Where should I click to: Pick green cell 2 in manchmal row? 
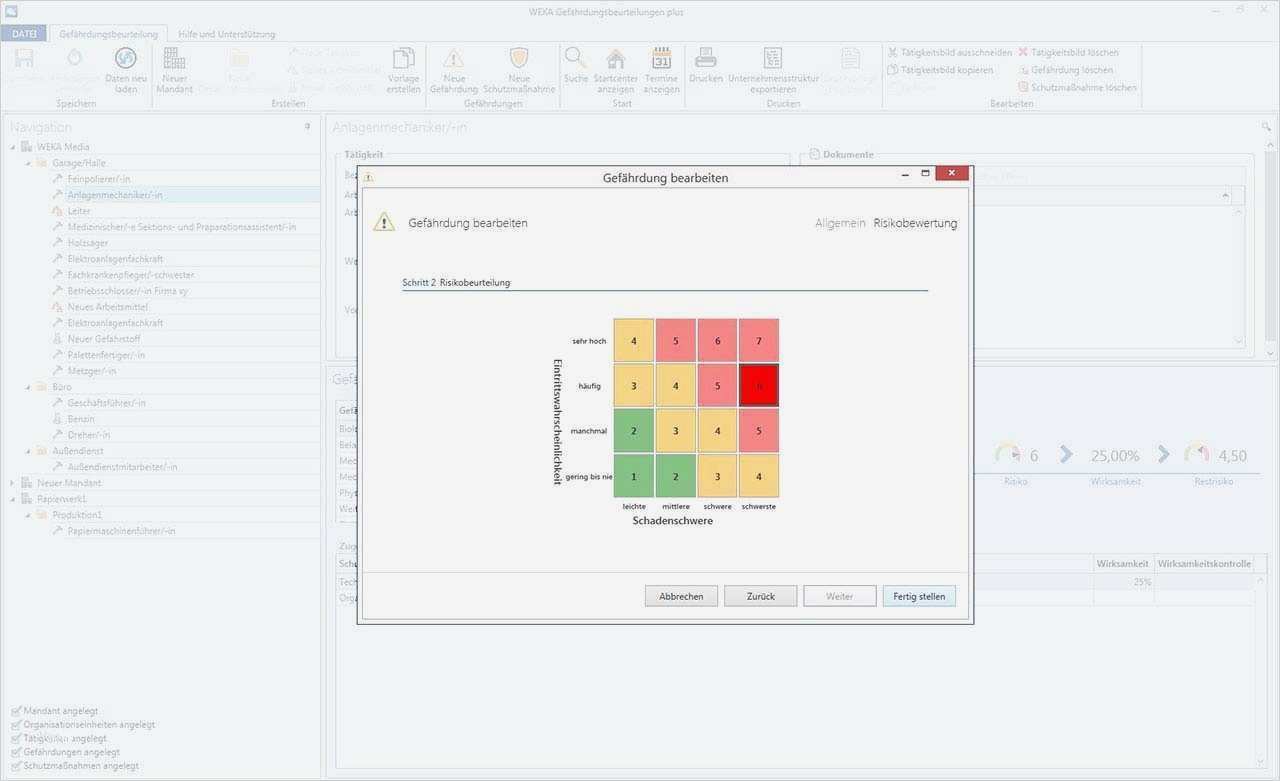coord(633,431)
